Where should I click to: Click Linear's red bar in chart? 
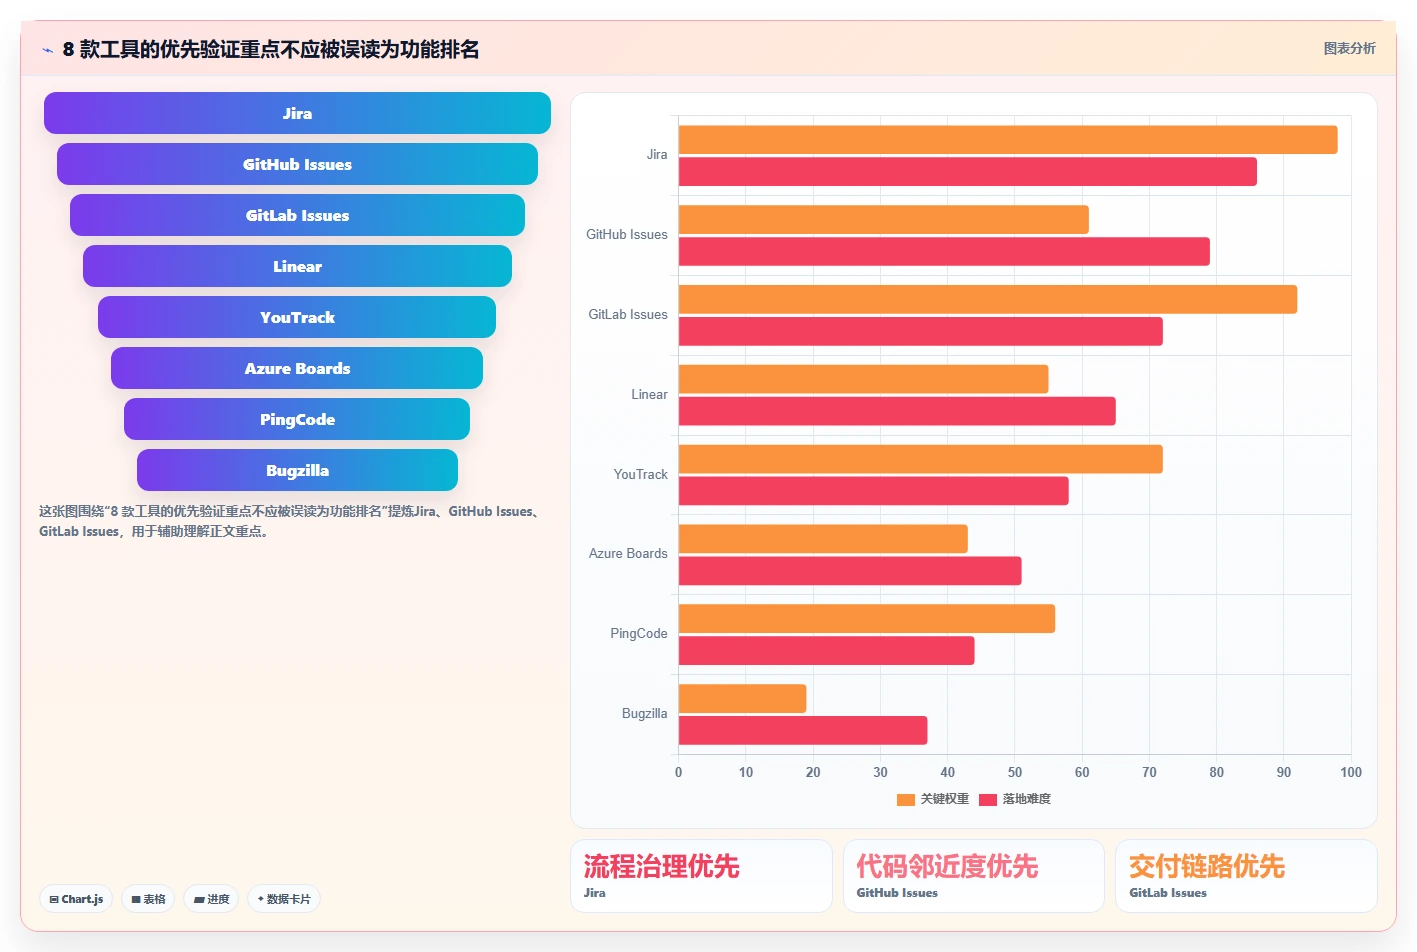[x=897, y=411]
